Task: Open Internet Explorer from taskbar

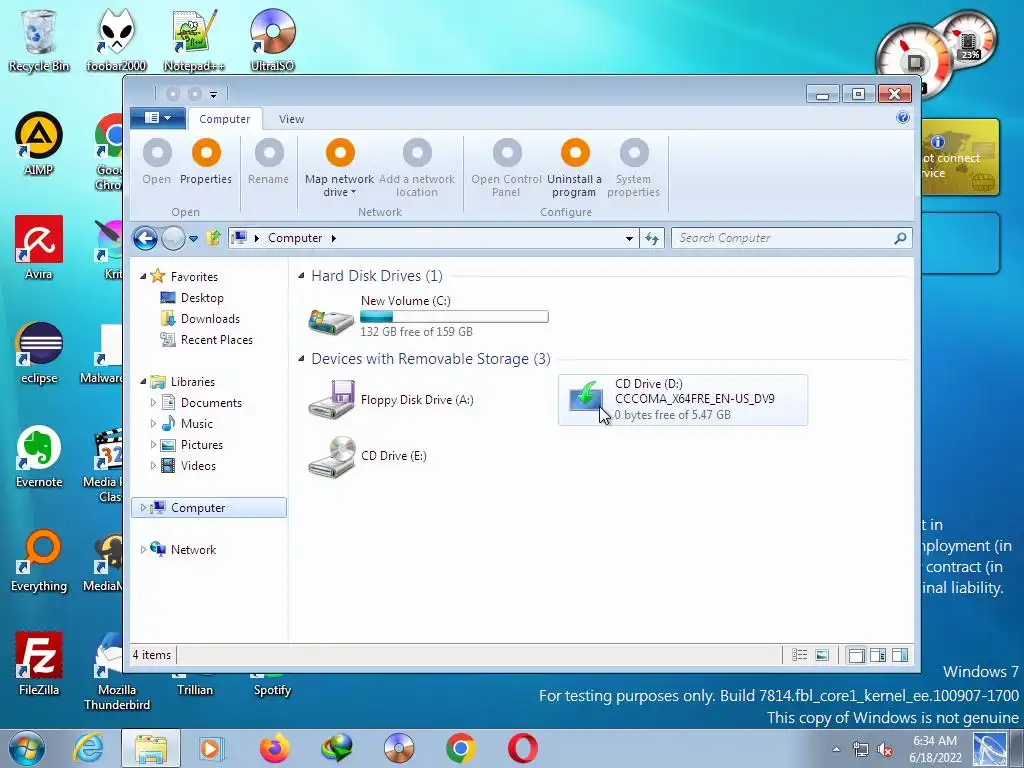Action: (x=89, y=748)
